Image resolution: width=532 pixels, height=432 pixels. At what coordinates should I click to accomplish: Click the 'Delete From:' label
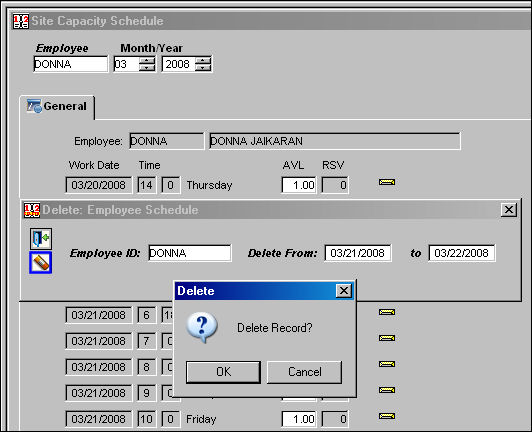[x=283, y=253]
